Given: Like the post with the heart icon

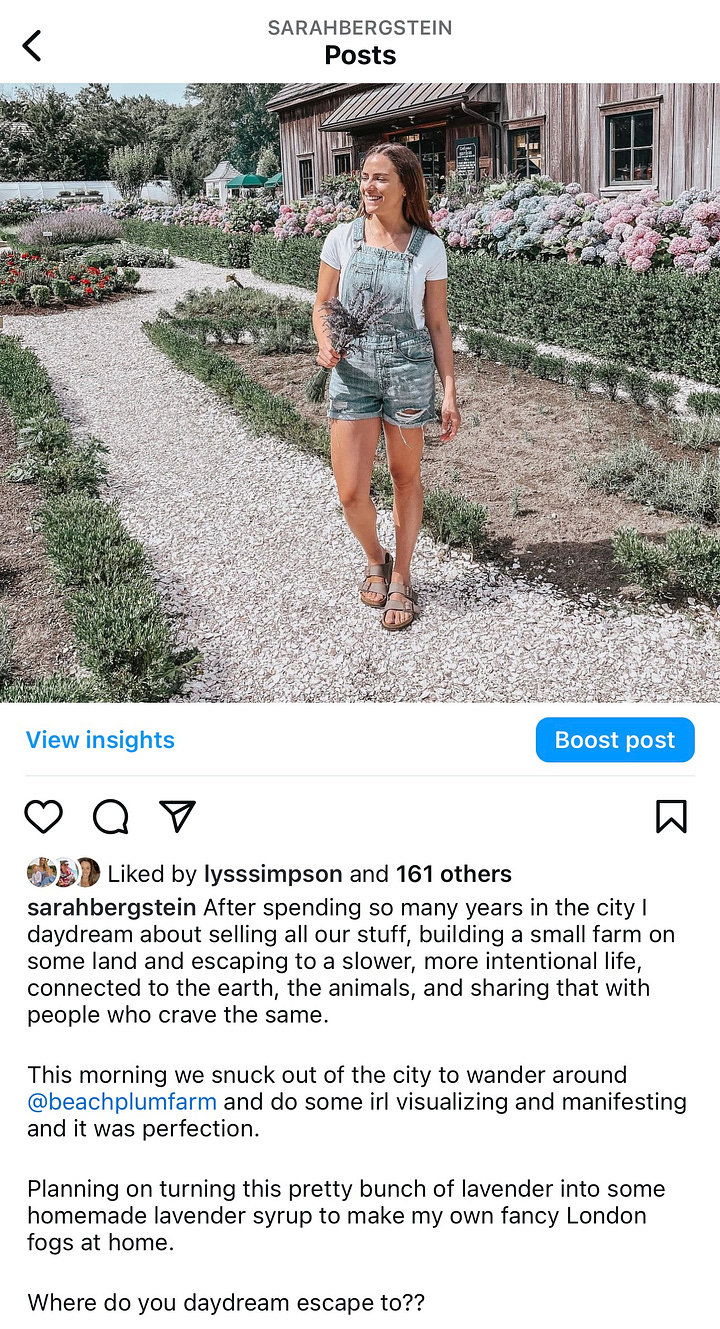Looking at the screenshot, I should click(43, 817).
